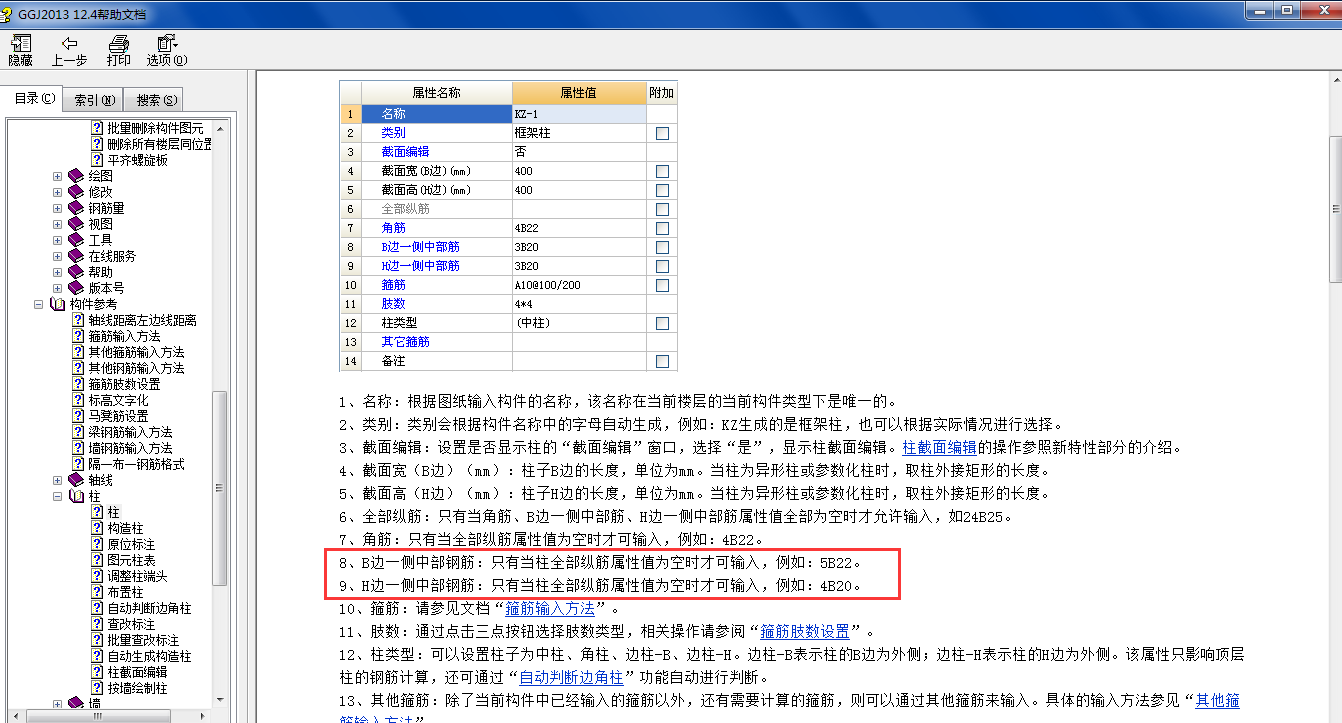
Task: Follow the 箍筋输入方法 hyperlink in item 10
Action: [550, 608]
